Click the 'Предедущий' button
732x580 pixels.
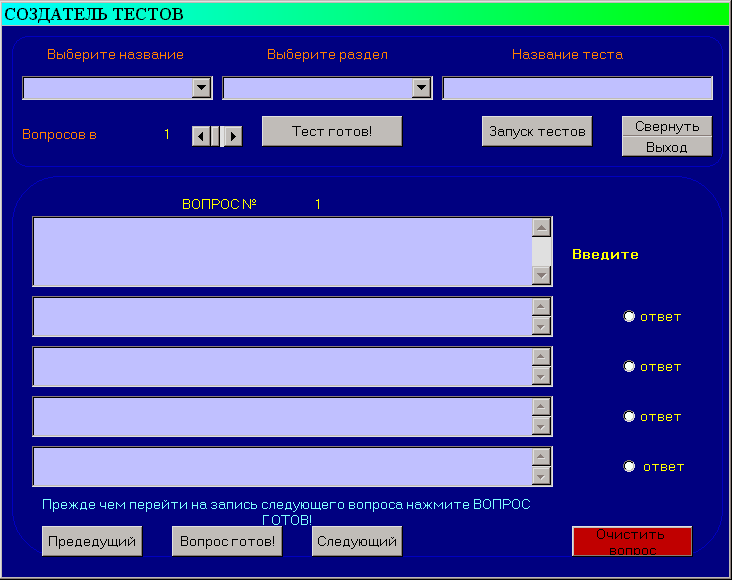92,541
